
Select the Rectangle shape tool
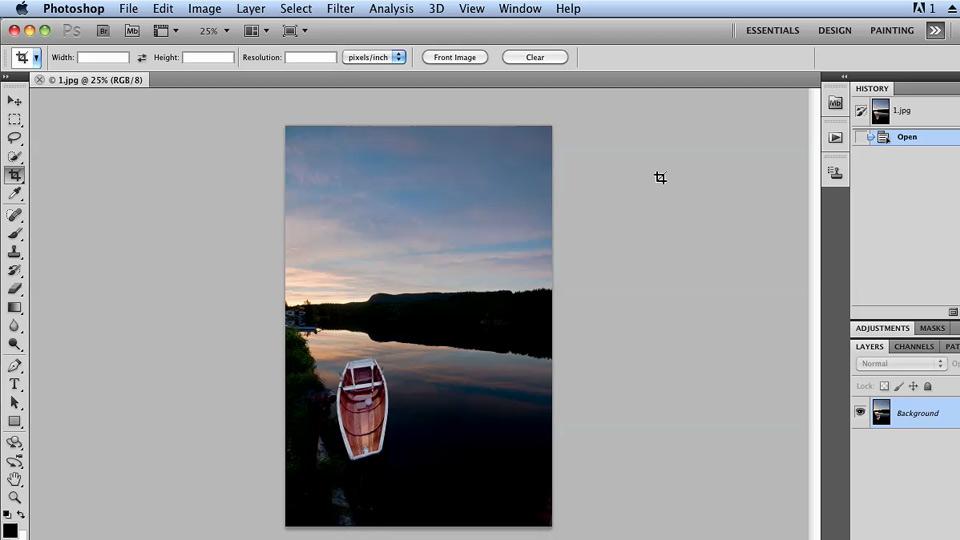tap(14, 421)
